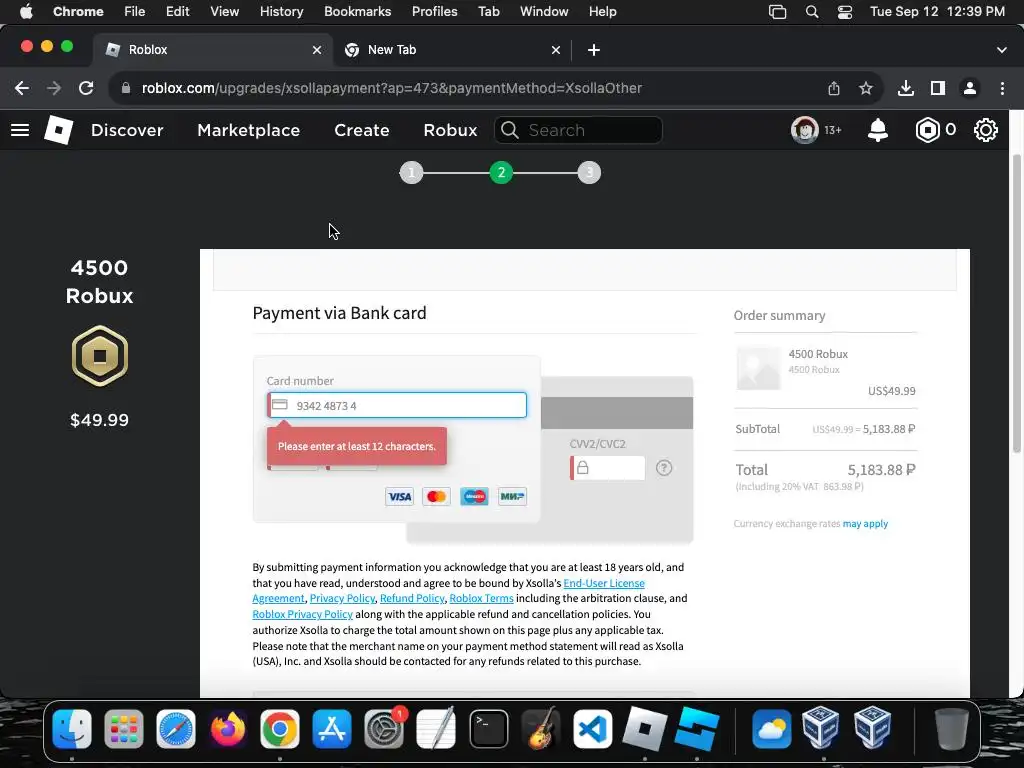Open End-User License Agreement link

tap(604, 583)
